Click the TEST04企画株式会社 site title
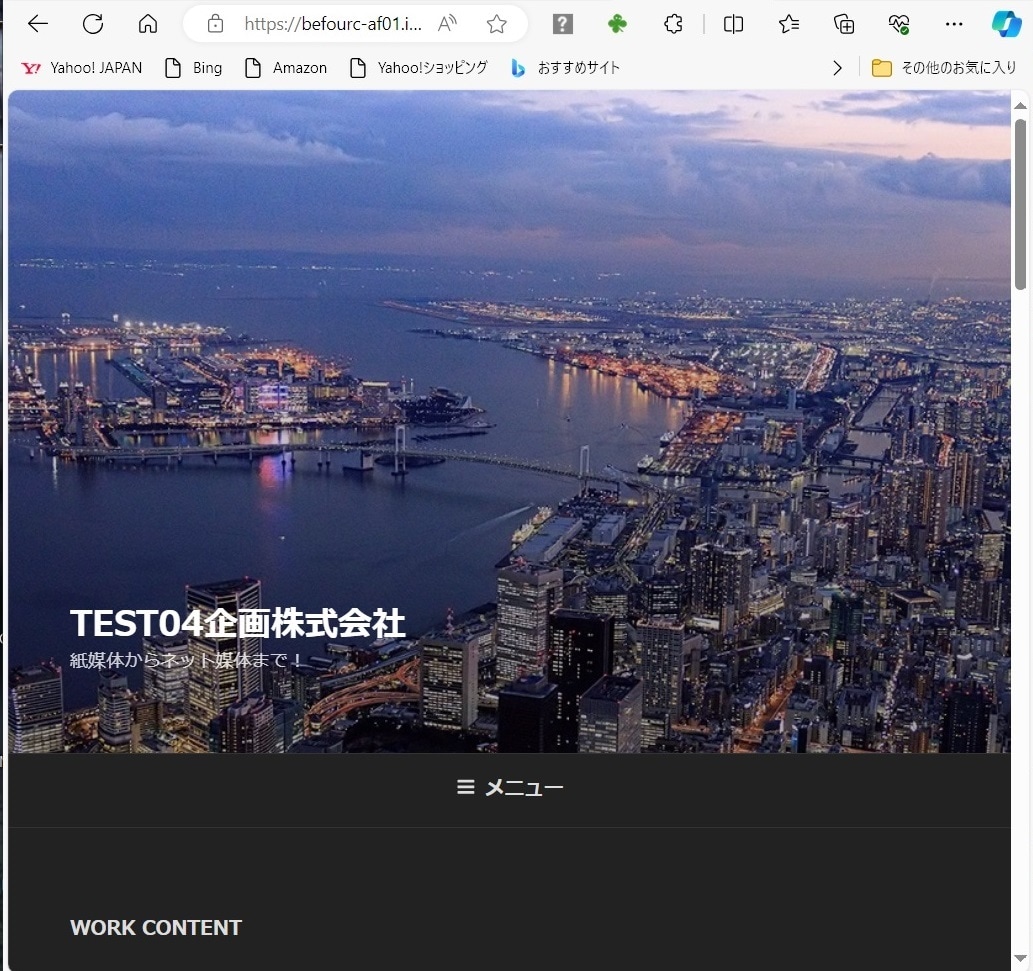Image resolution: width=1033 pixels, height=971 pixels. pos(237,623)
